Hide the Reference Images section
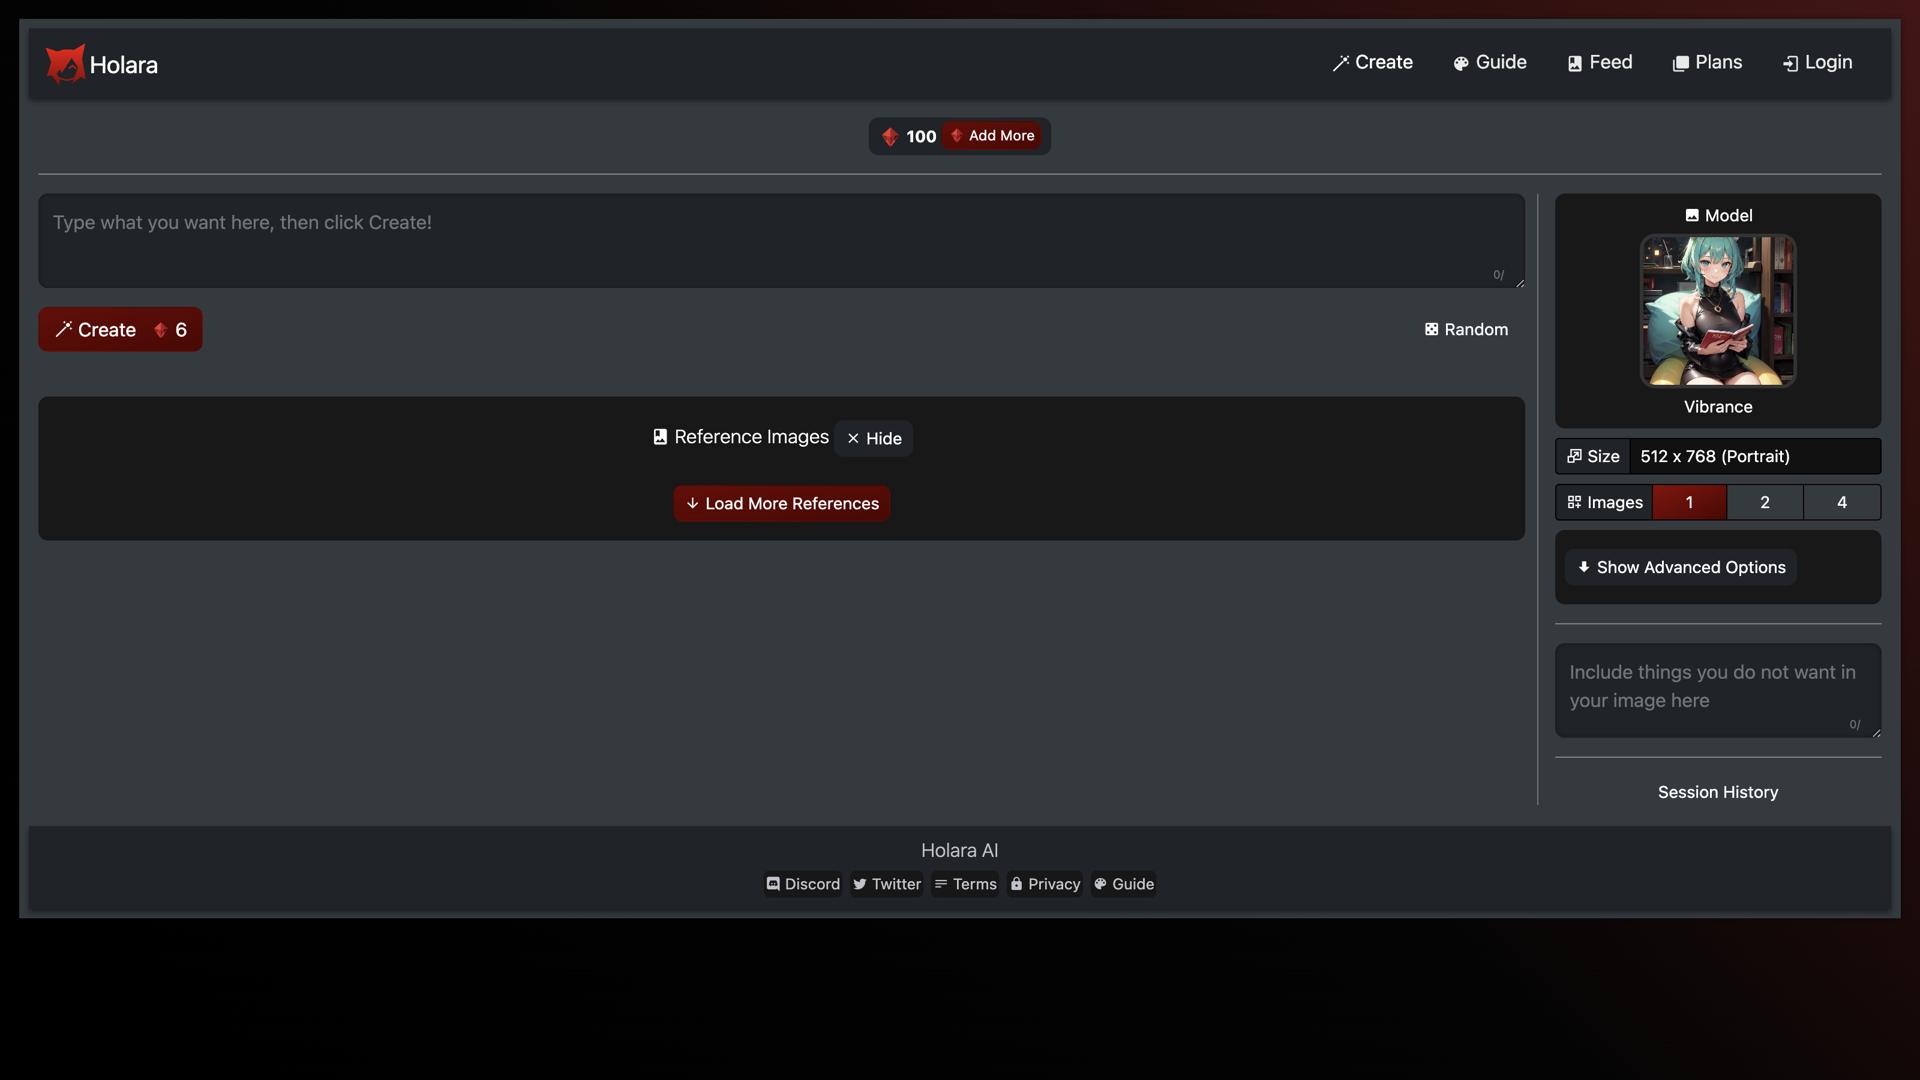This screenshot has width=1920, height=1080. (x=873, y=438)
